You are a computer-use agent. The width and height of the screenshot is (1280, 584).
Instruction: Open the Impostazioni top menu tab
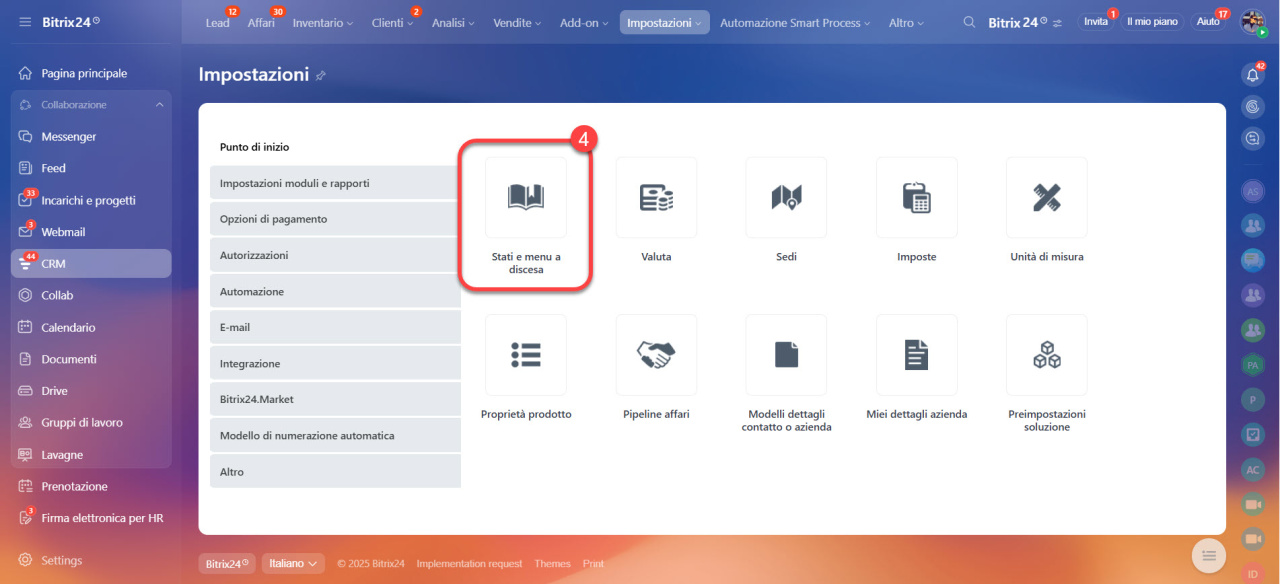coord(664,22)
